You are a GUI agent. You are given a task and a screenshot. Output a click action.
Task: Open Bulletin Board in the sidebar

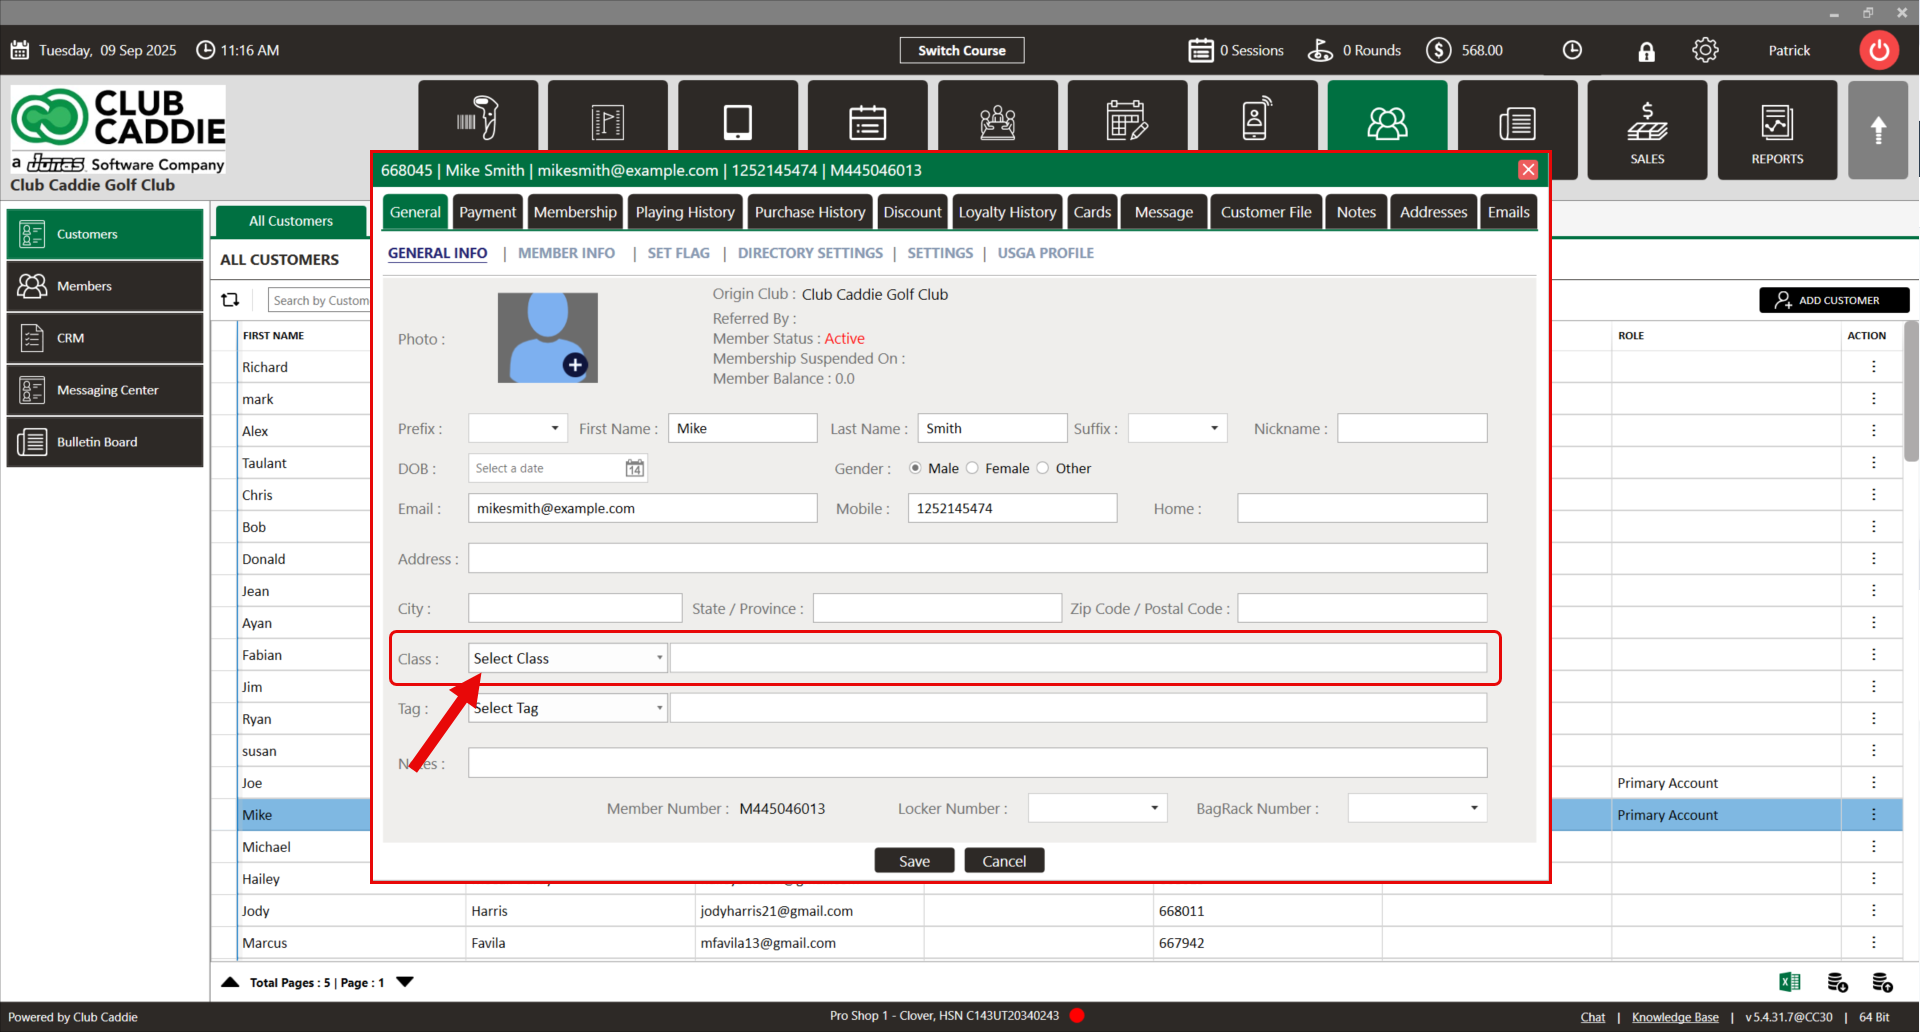click(105, 442)
